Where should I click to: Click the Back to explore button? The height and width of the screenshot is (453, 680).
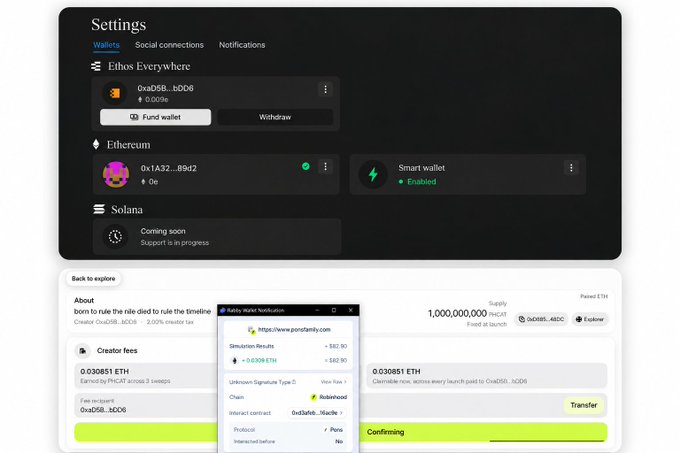pyautogui.click(x=93, y=279)
